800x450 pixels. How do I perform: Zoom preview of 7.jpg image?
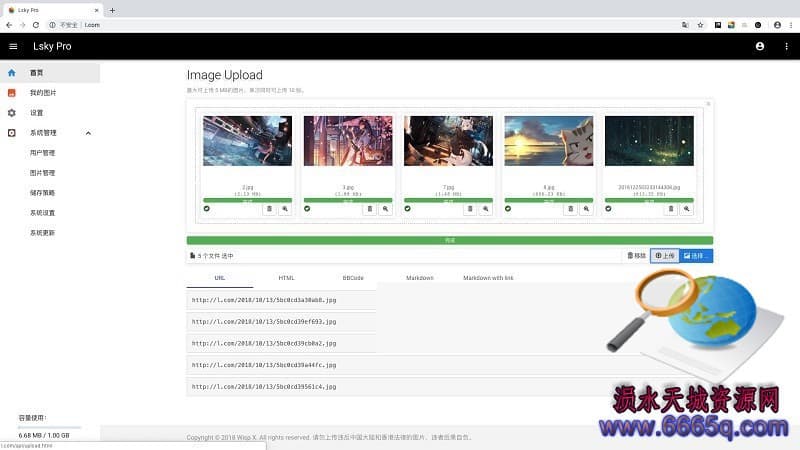(486, 209)
